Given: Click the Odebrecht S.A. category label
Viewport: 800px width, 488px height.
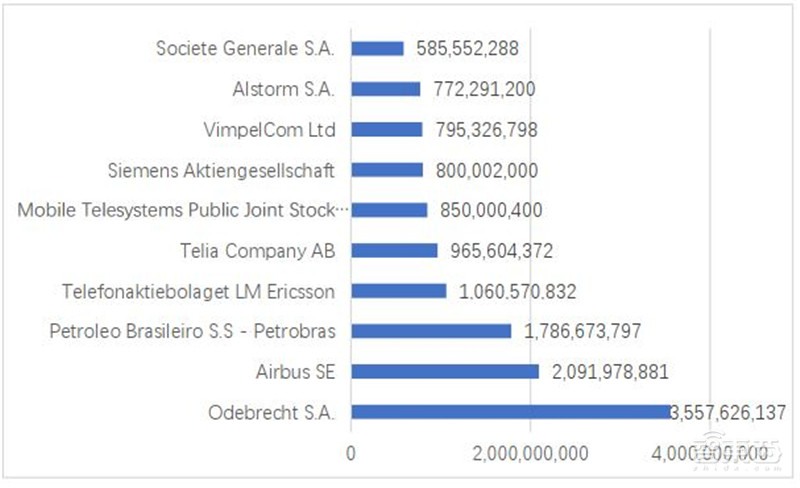Looking at the screenshot, I should coord(271,412).
